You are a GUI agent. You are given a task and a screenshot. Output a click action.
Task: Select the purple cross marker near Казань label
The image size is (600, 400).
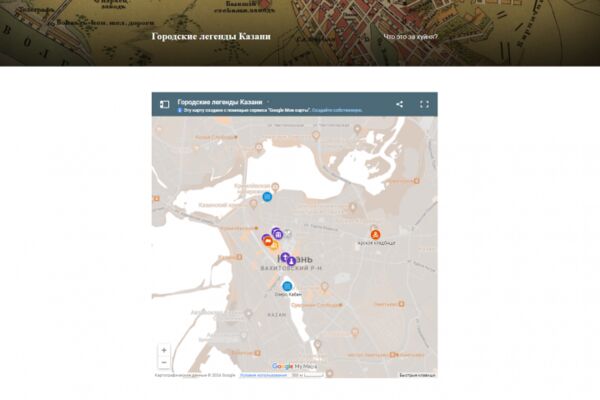[285, 257]
